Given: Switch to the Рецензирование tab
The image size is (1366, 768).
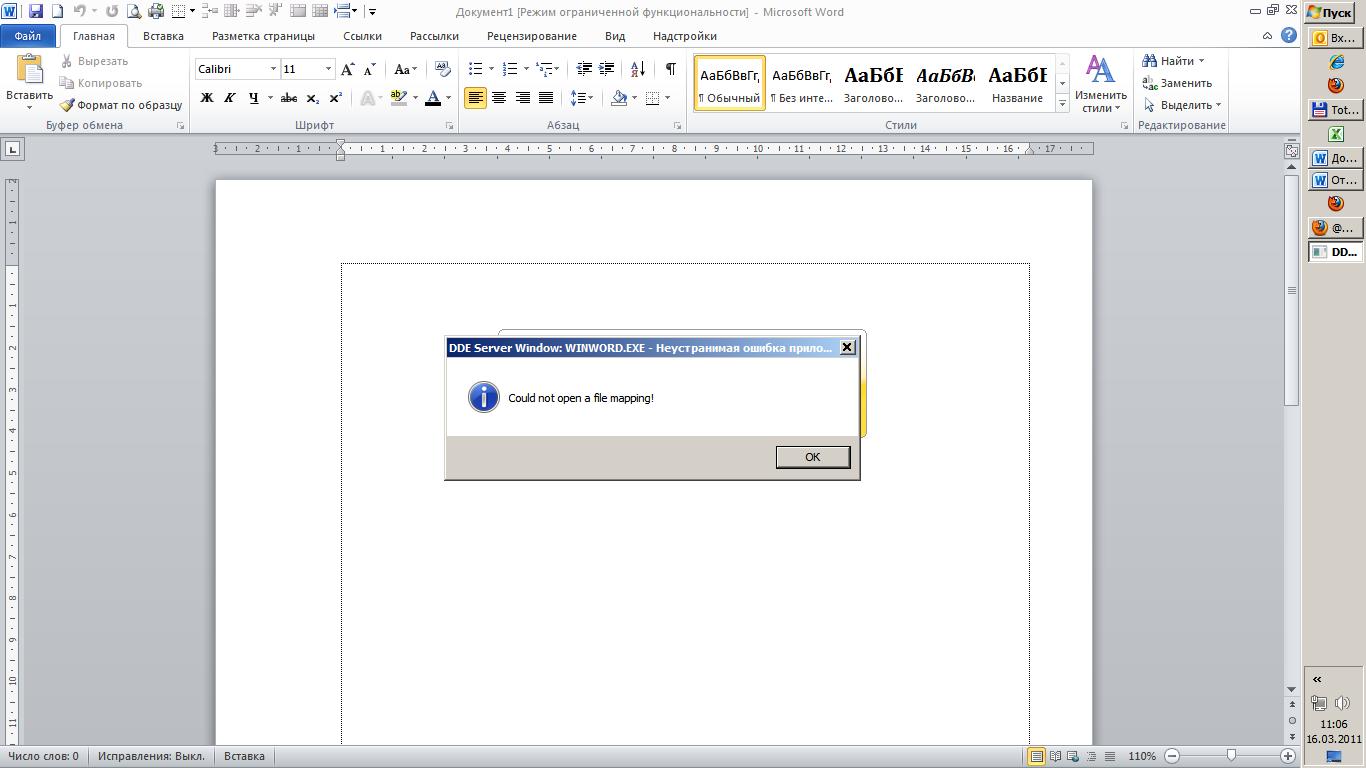Looking at the screenshot, I should click(x=531, y=36).
